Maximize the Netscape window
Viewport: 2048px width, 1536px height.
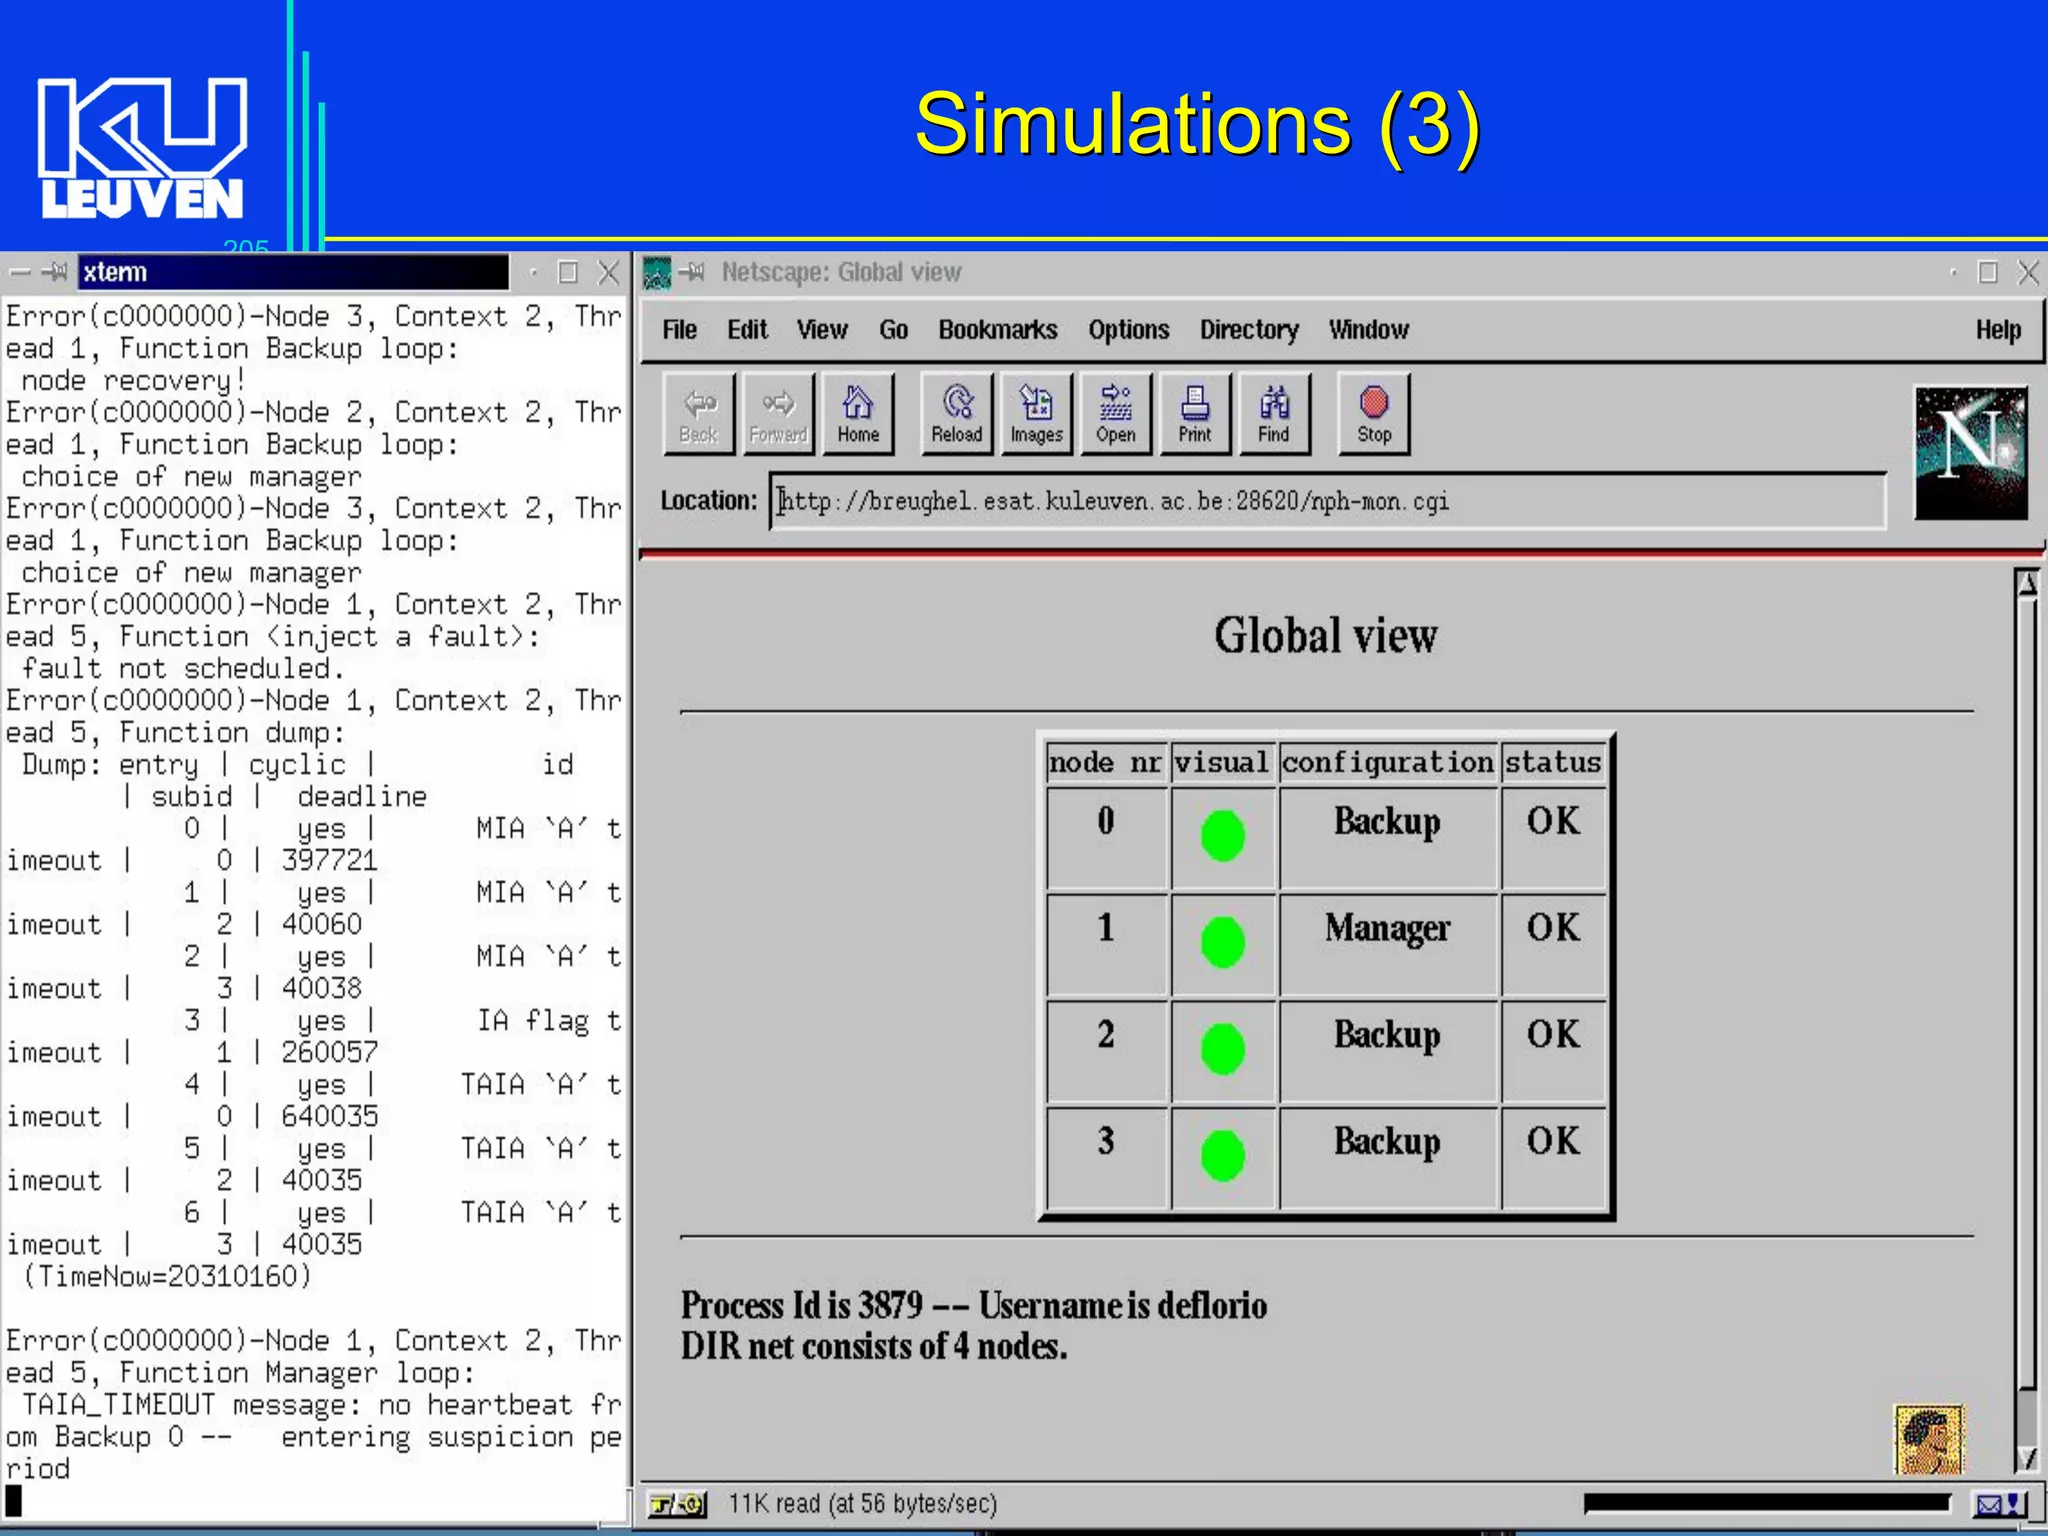click(1988, 272)
